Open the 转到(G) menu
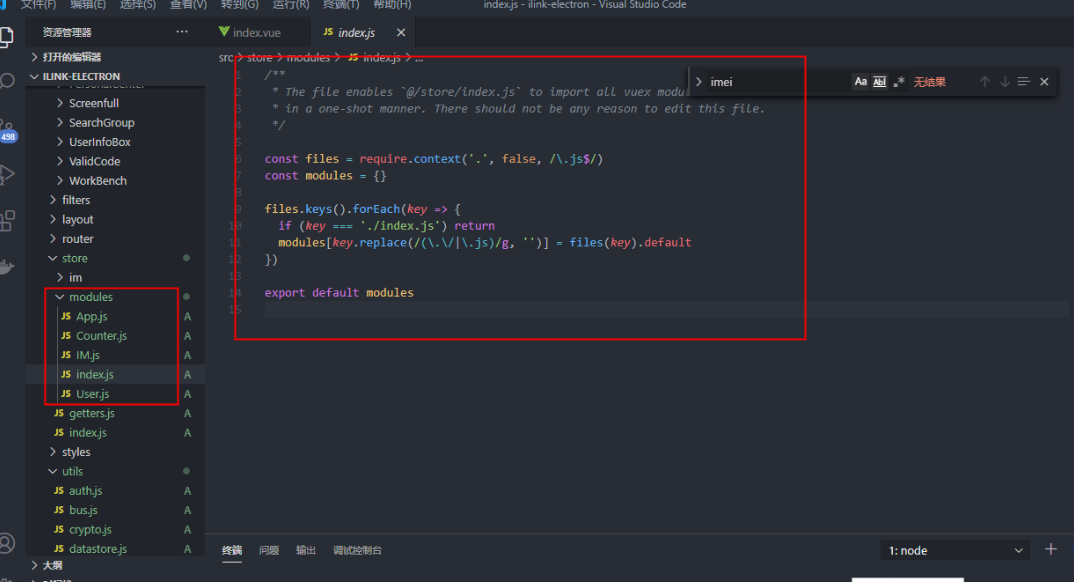Screen dimensions: 1074x582 click(240, 5)
